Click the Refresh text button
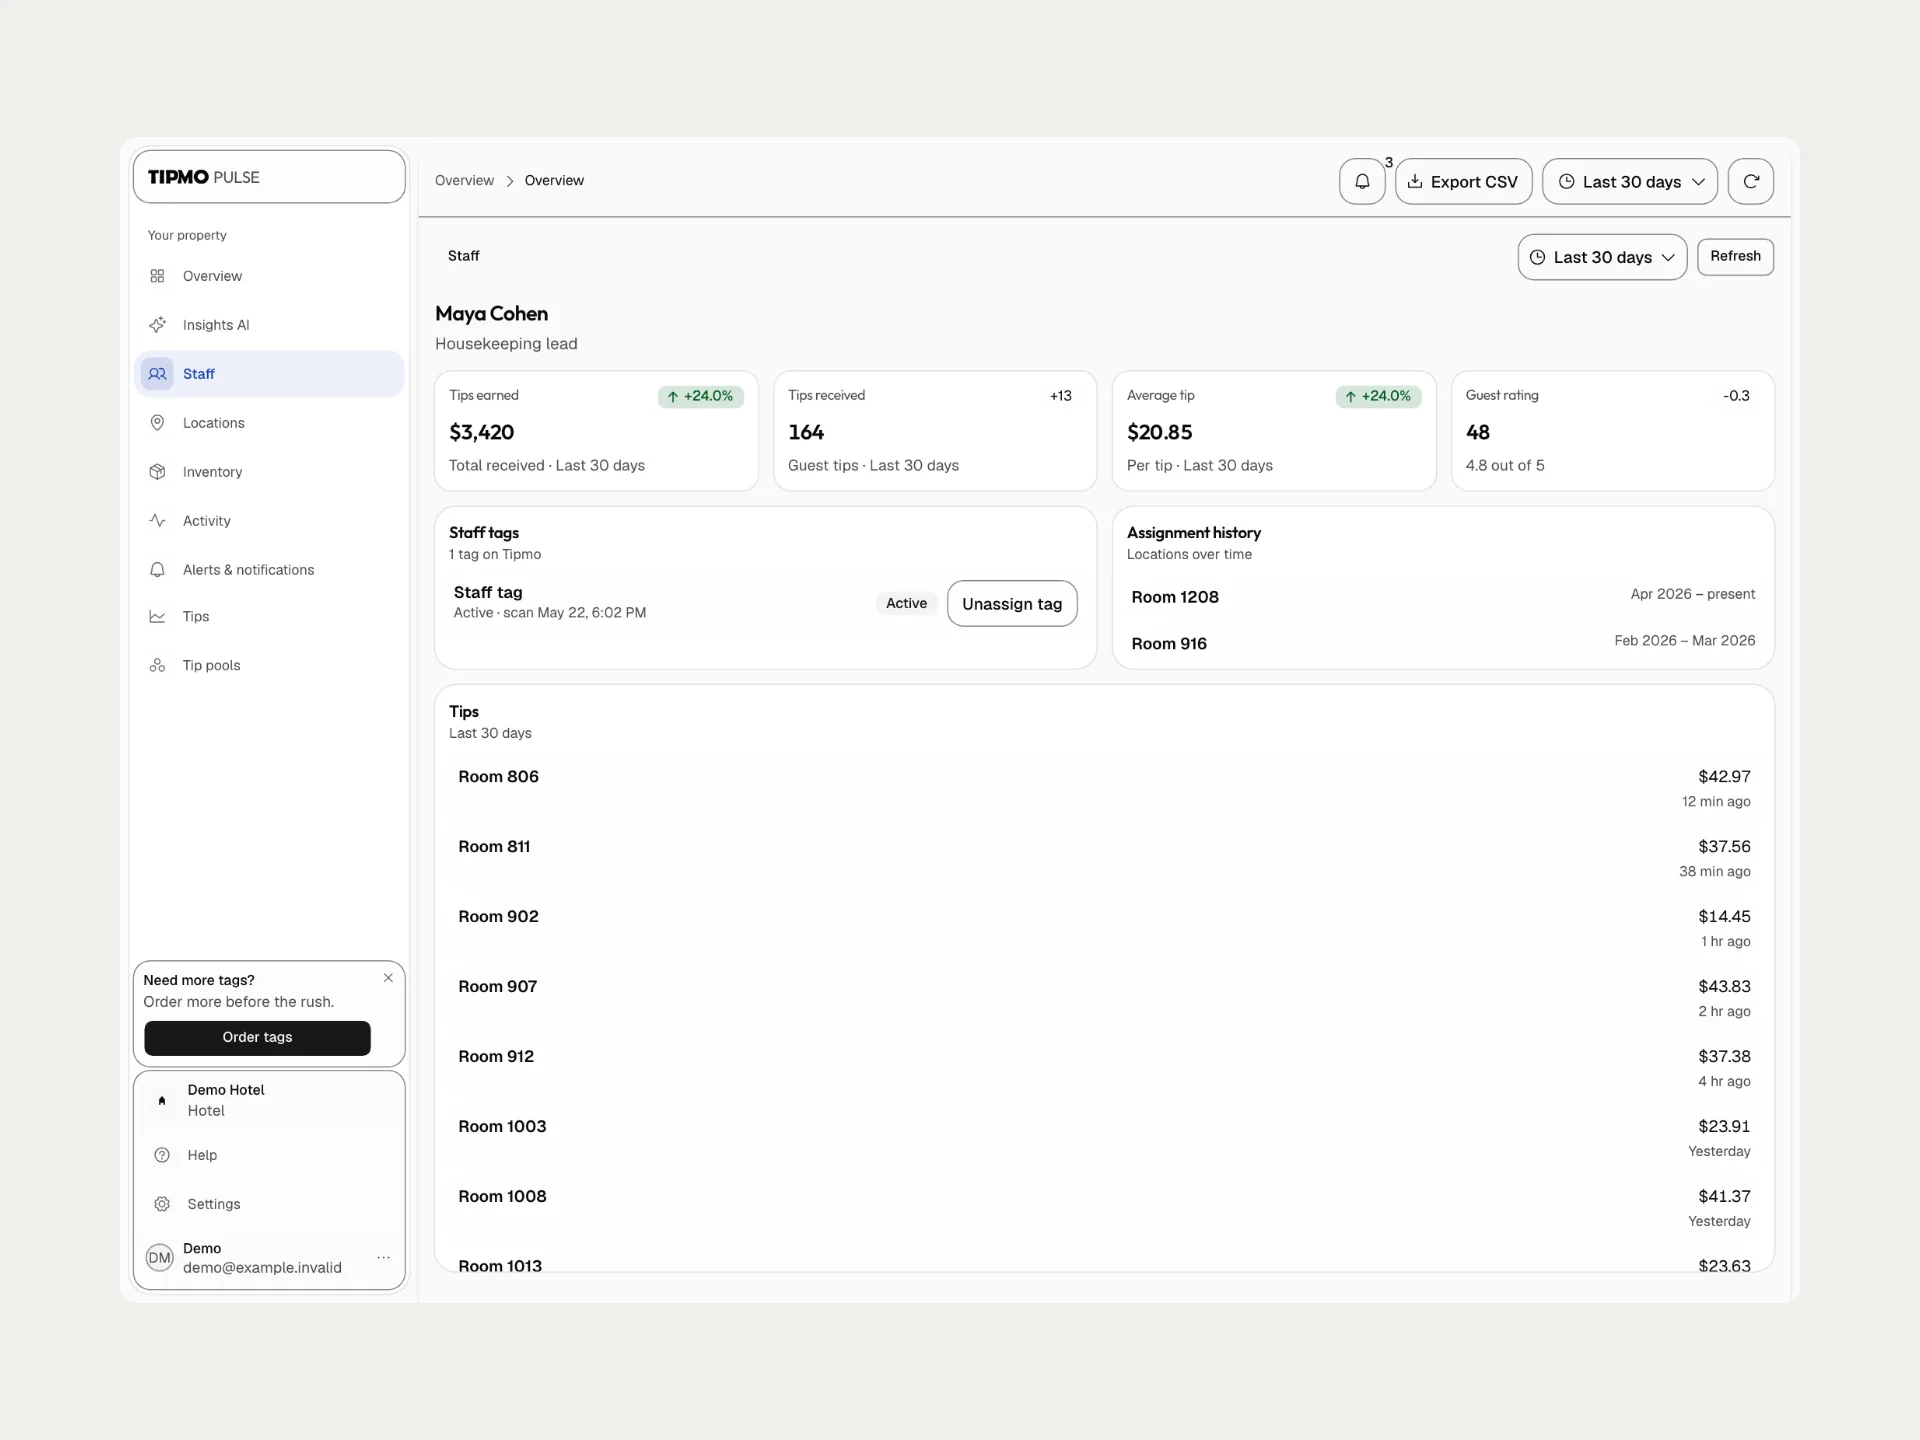 point(1735,257)
